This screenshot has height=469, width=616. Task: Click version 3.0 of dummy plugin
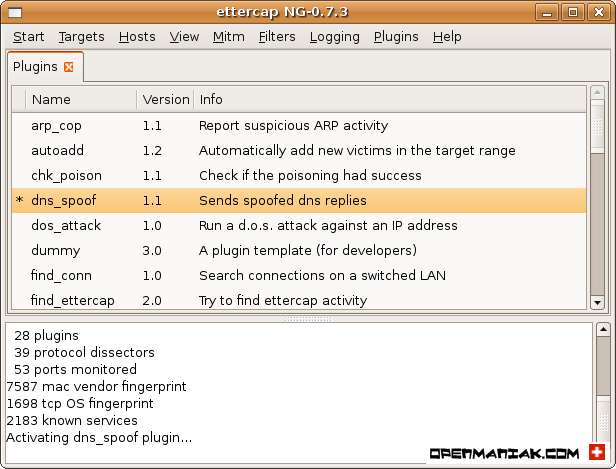click(x=152, y=251)
